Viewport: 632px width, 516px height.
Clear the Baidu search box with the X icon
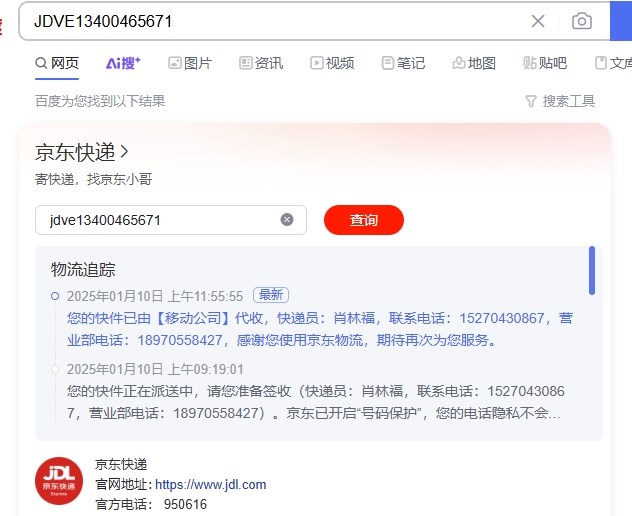point(538,21)
